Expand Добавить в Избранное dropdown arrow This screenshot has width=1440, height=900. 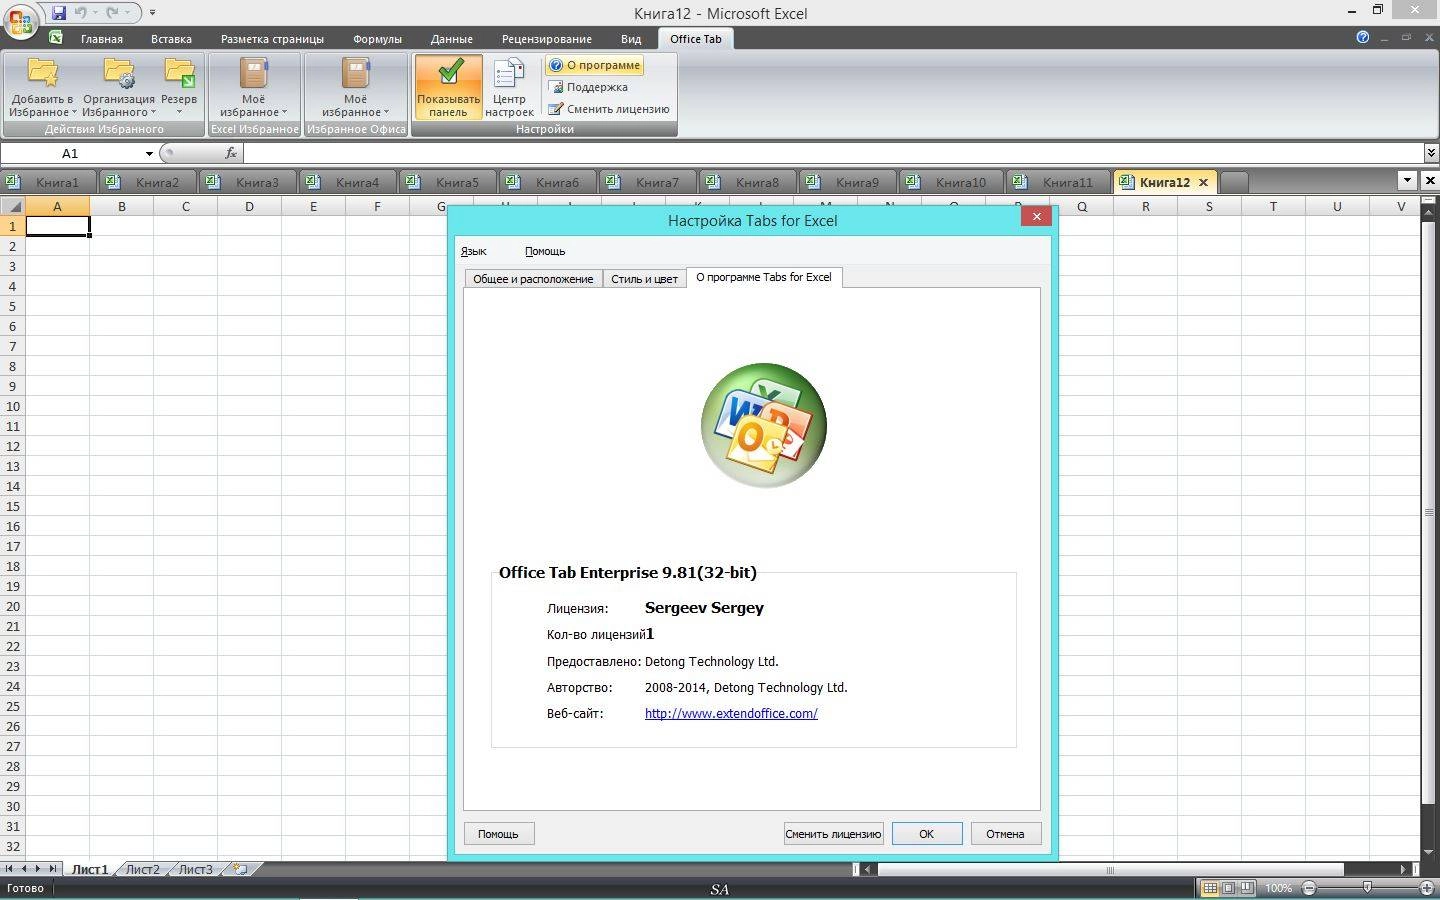(x=75, y=112)
